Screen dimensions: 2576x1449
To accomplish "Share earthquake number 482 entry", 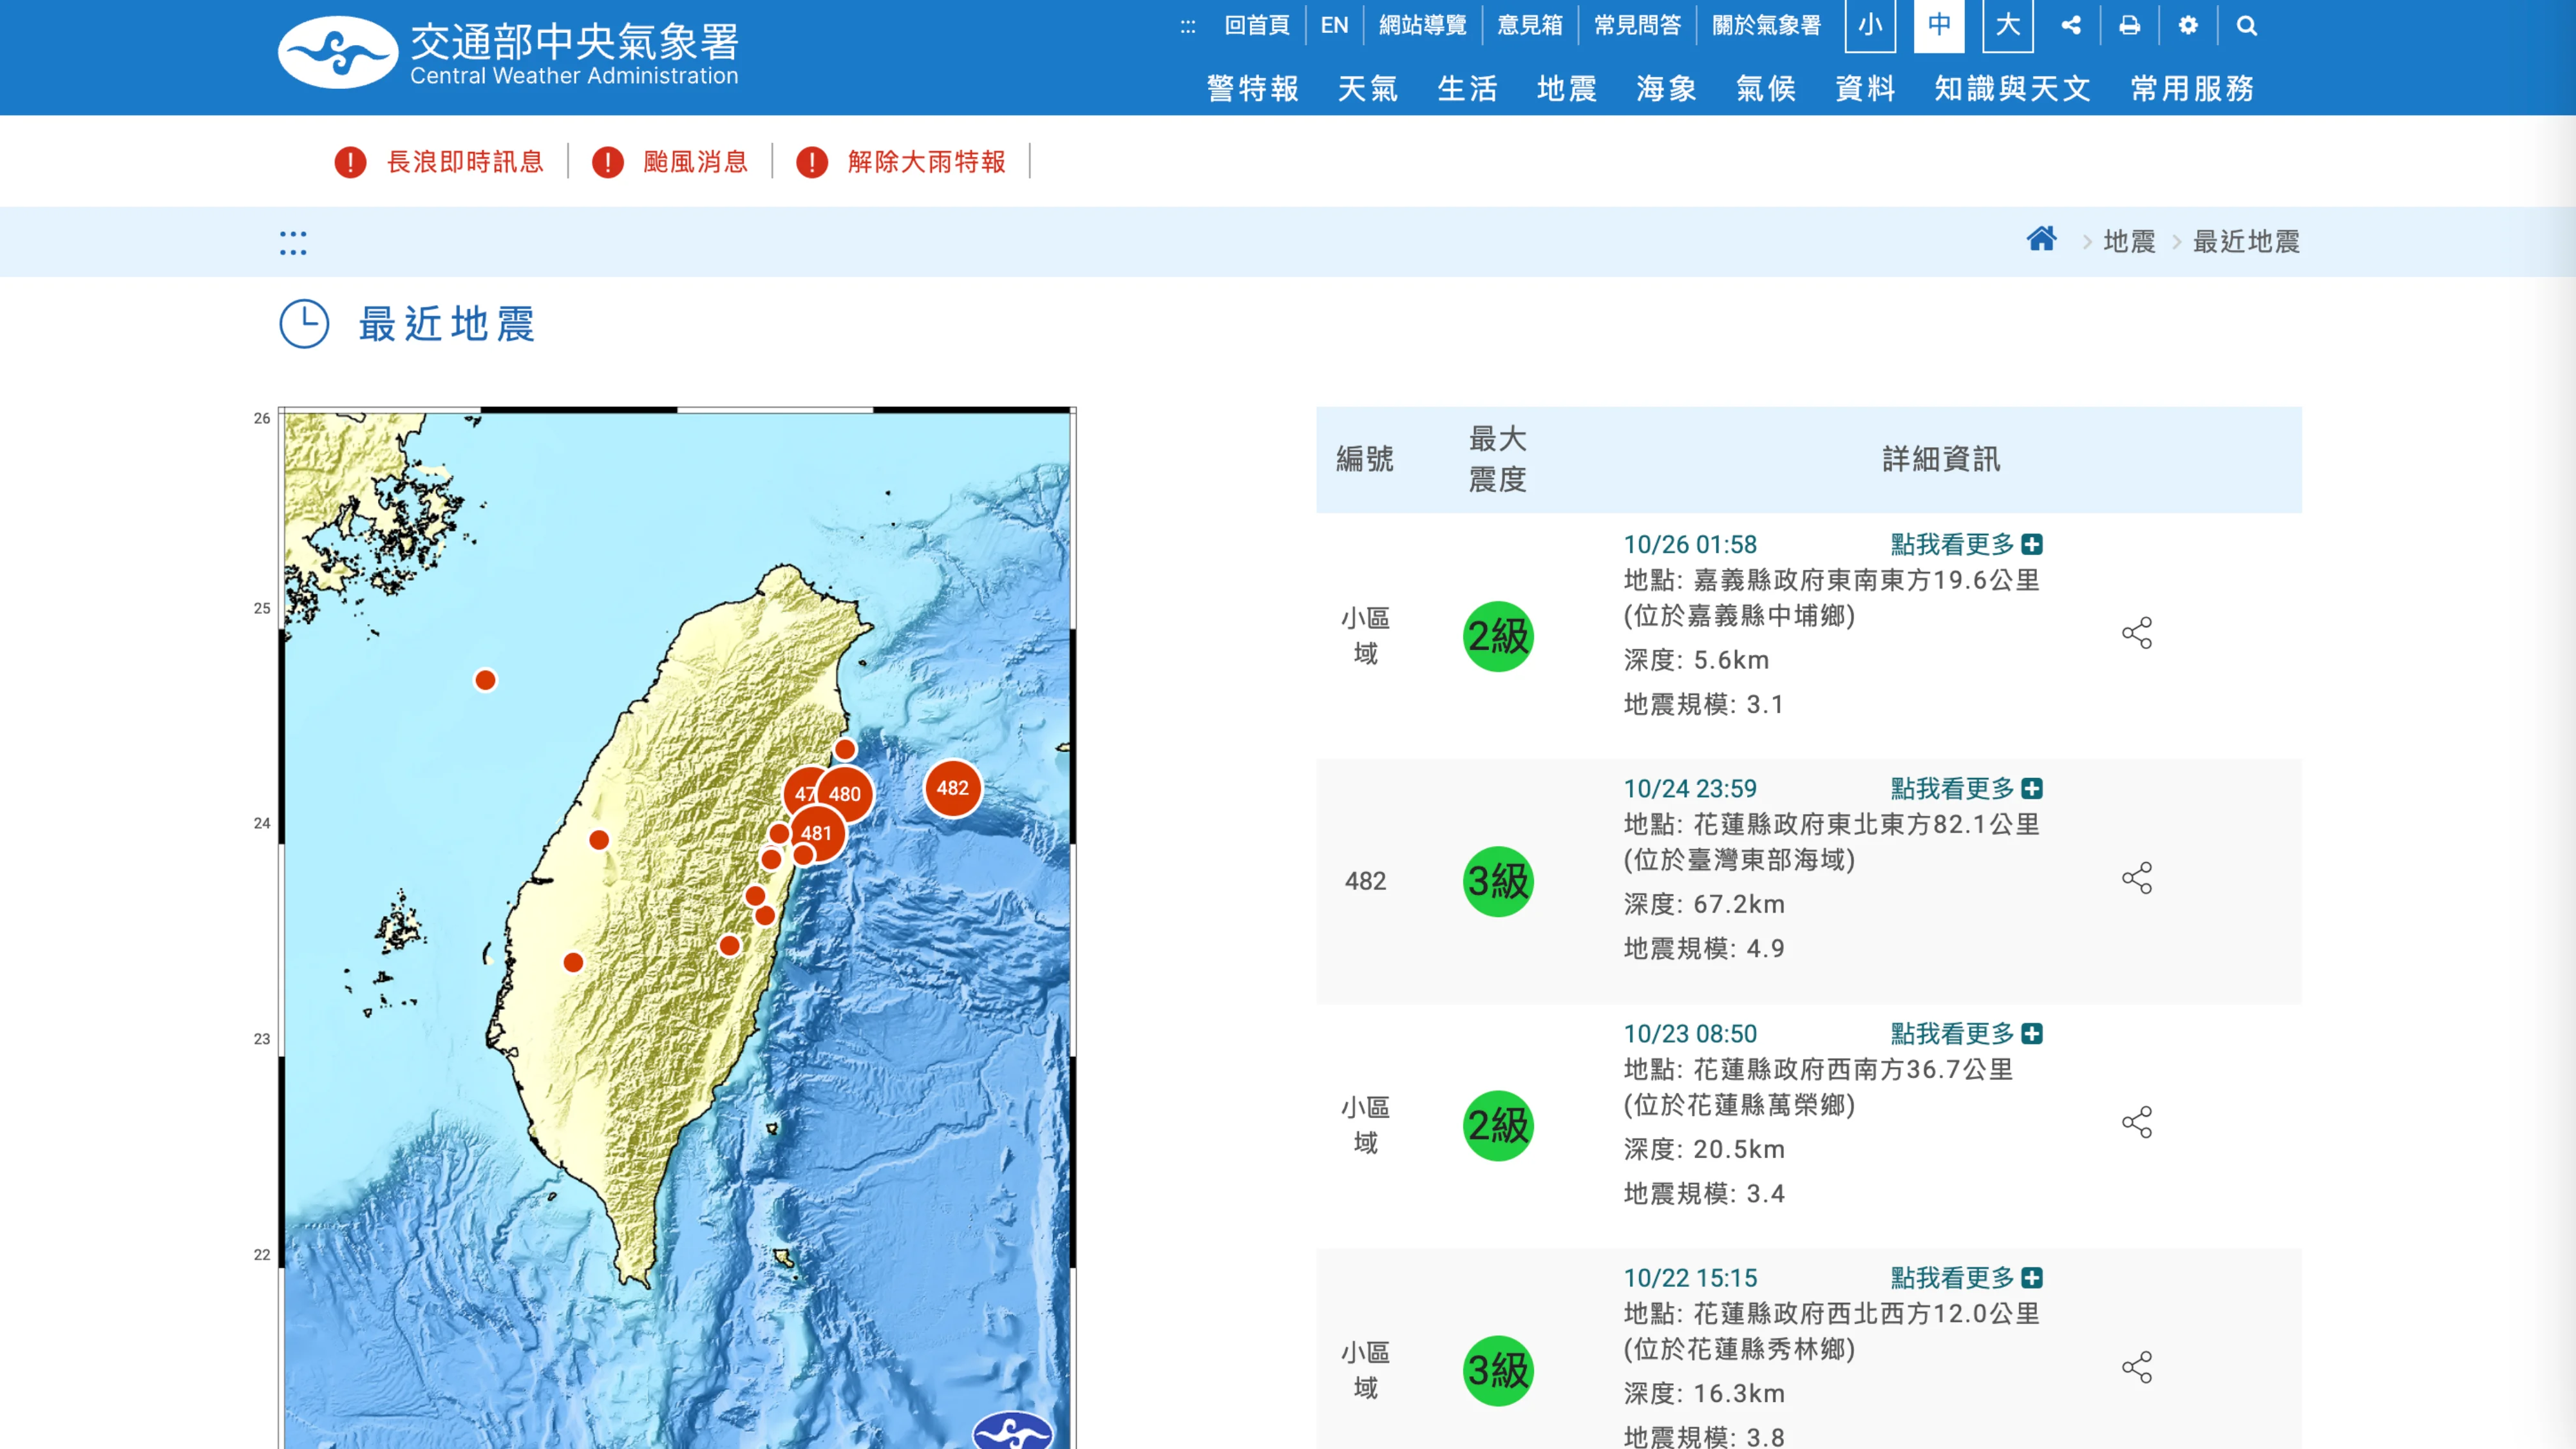I will point(2137,878).
